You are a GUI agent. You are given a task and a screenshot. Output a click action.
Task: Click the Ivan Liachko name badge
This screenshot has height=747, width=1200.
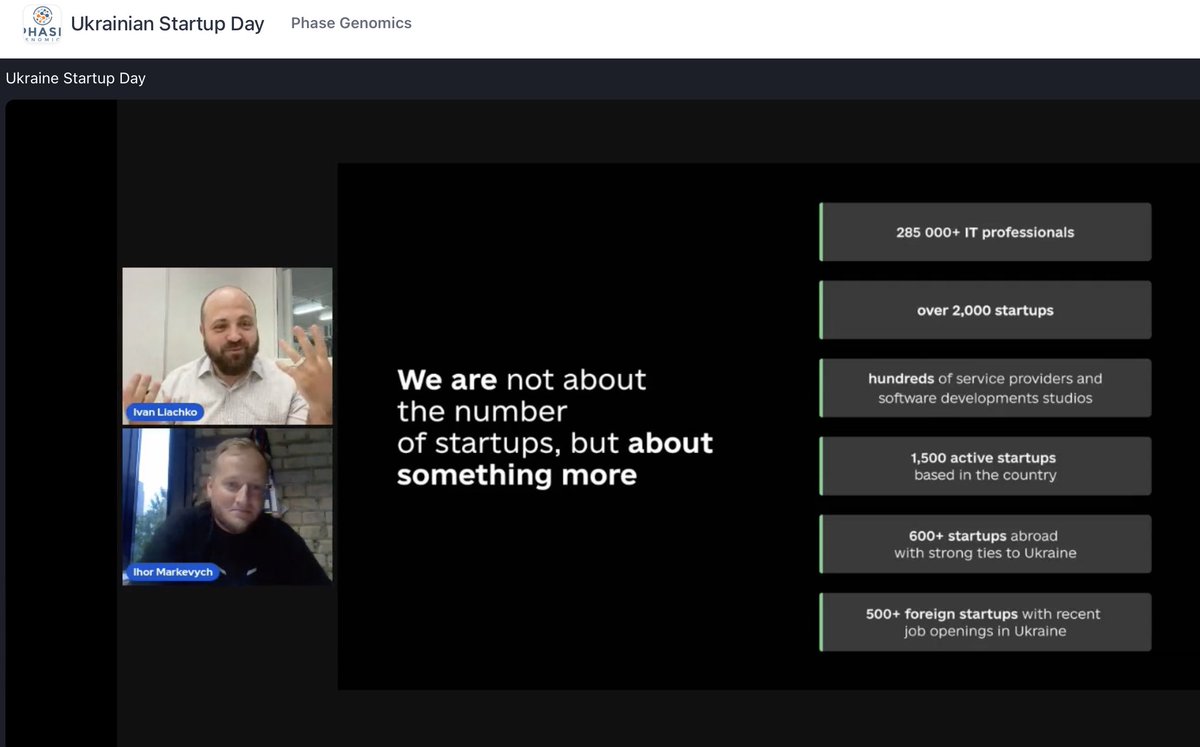tap(165, 411)
